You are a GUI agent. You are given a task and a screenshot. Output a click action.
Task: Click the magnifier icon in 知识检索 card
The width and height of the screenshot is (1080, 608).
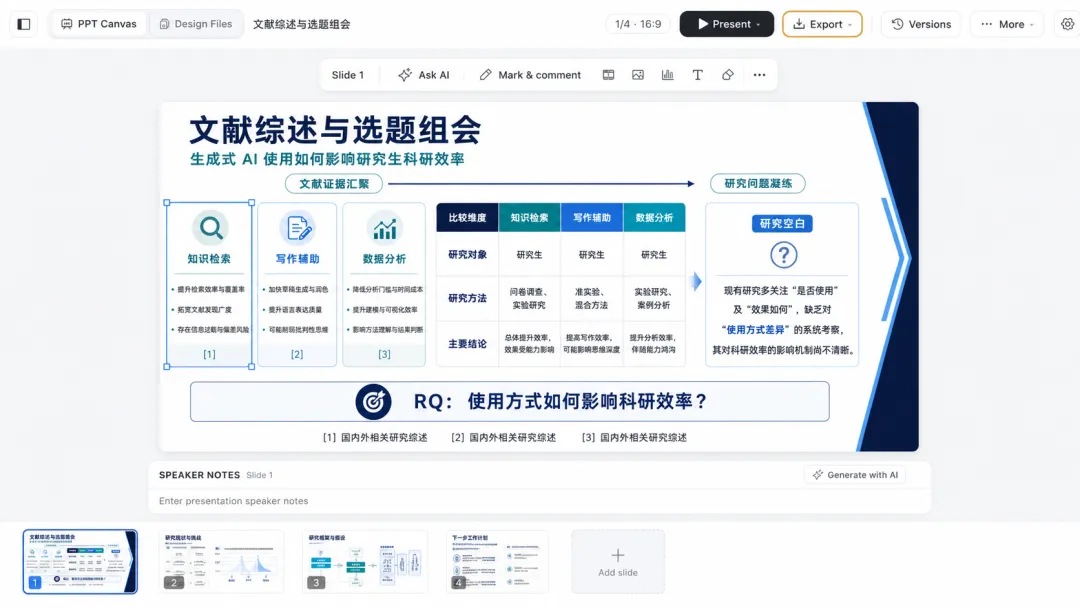[210, 228]
